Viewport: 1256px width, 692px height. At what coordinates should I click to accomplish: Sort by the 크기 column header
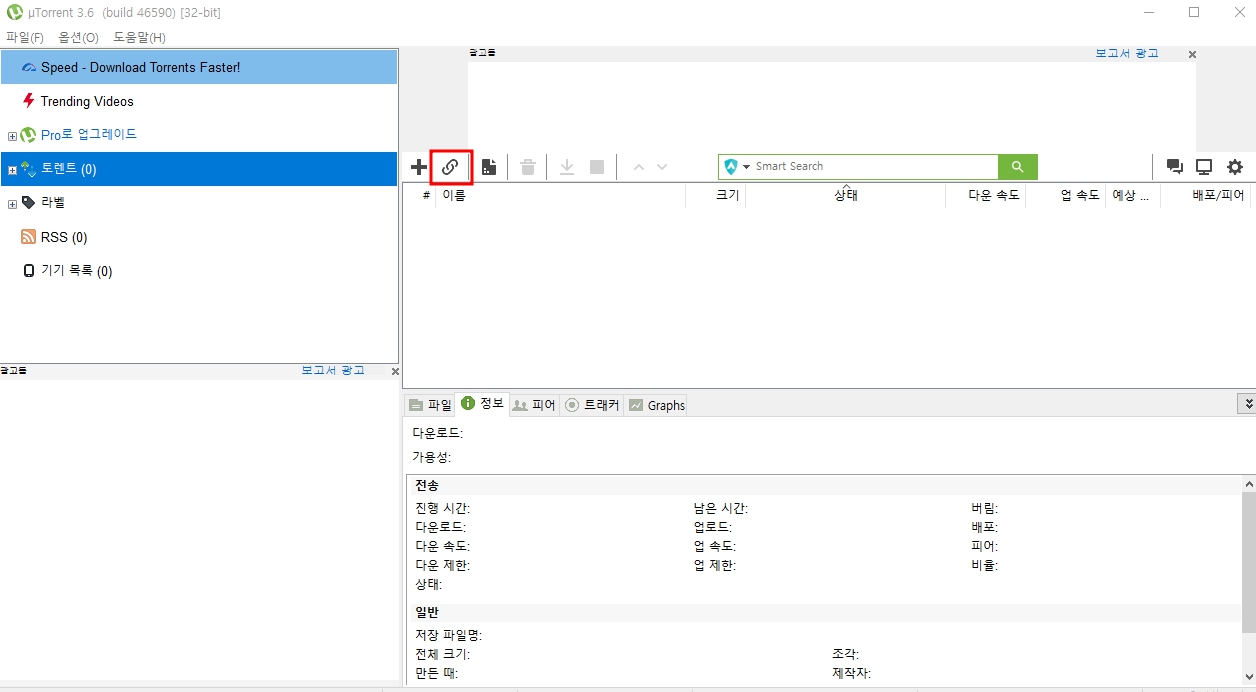pyautogui.click(x=715, y=196)
